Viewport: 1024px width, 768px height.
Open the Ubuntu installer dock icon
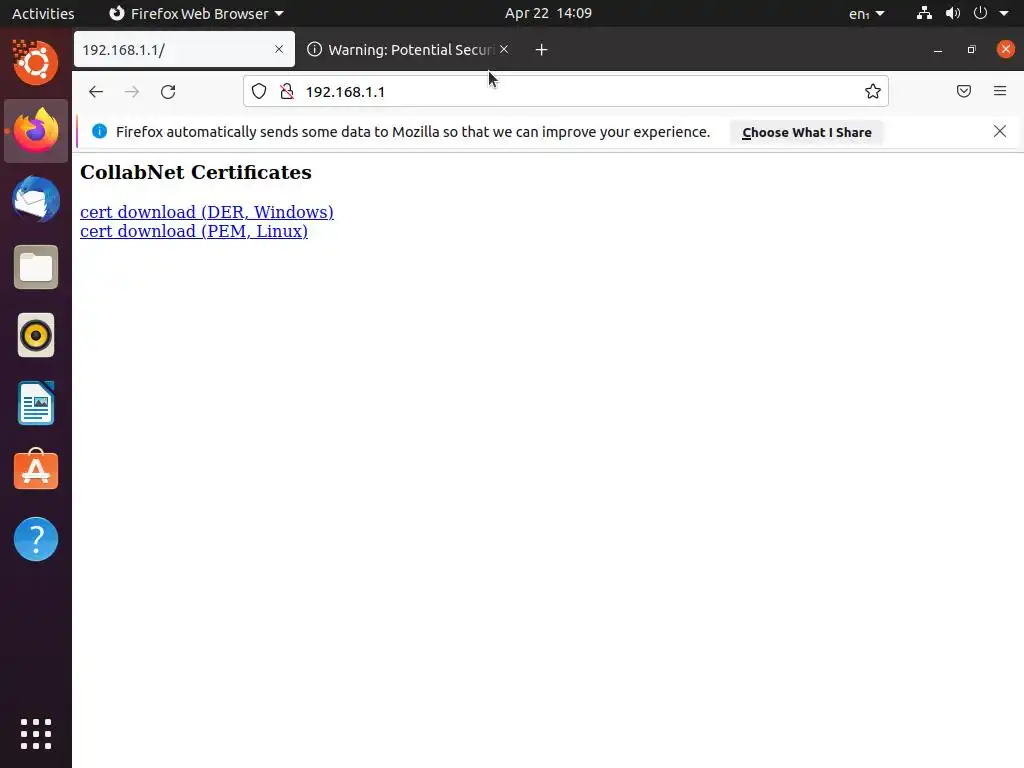coord(36,63)
